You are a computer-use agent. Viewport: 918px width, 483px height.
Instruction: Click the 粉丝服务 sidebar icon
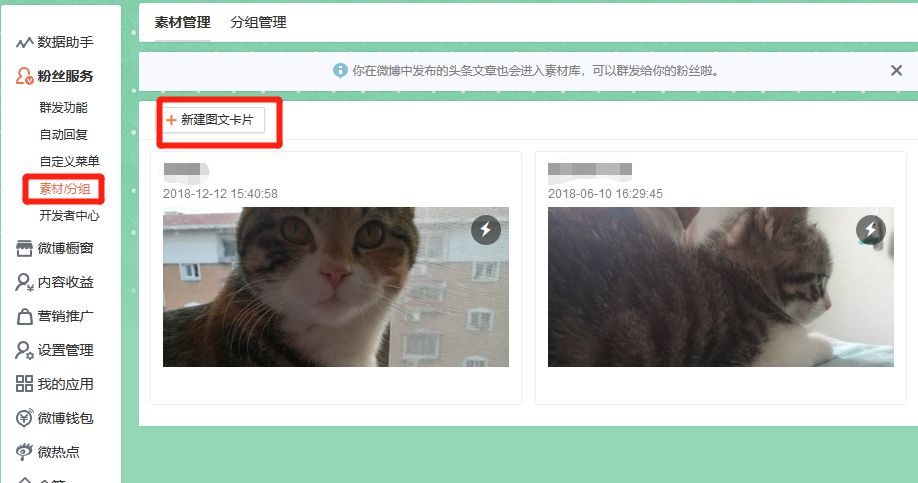pyautogui.click(x=24, y=76)
